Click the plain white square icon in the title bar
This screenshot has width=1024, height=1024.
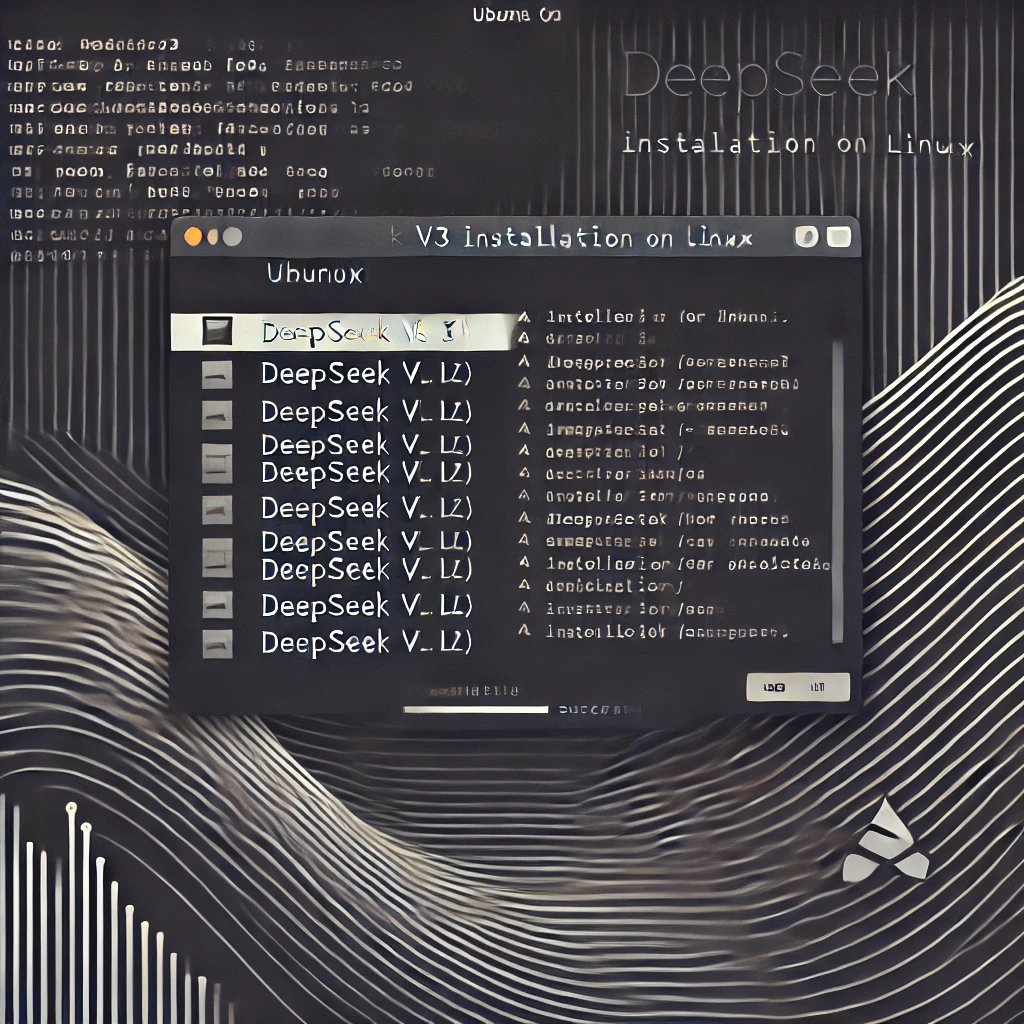pyautogui.click(x=839, y=237)
